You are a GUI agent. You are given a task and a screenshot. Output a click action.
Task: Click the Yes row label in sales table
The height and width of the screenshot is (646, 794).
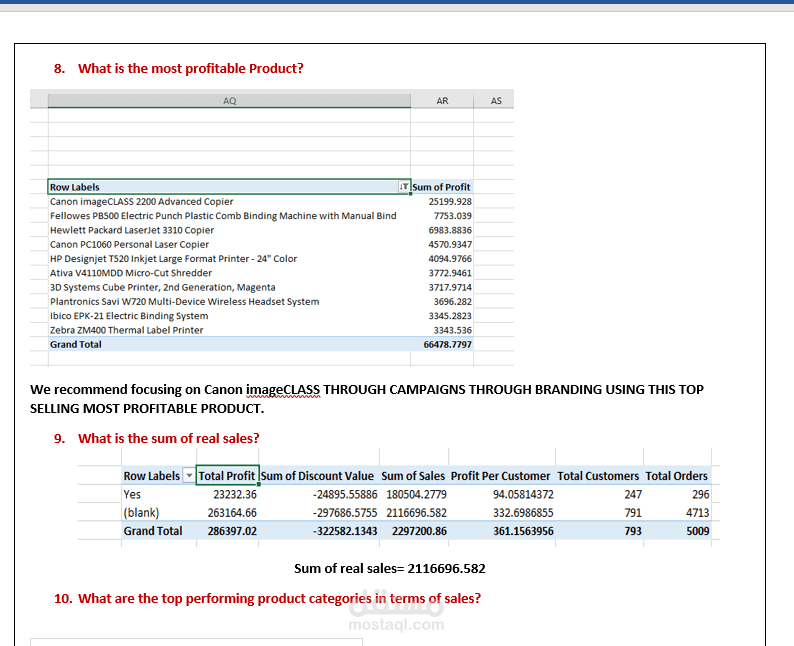tap(132, 494)
